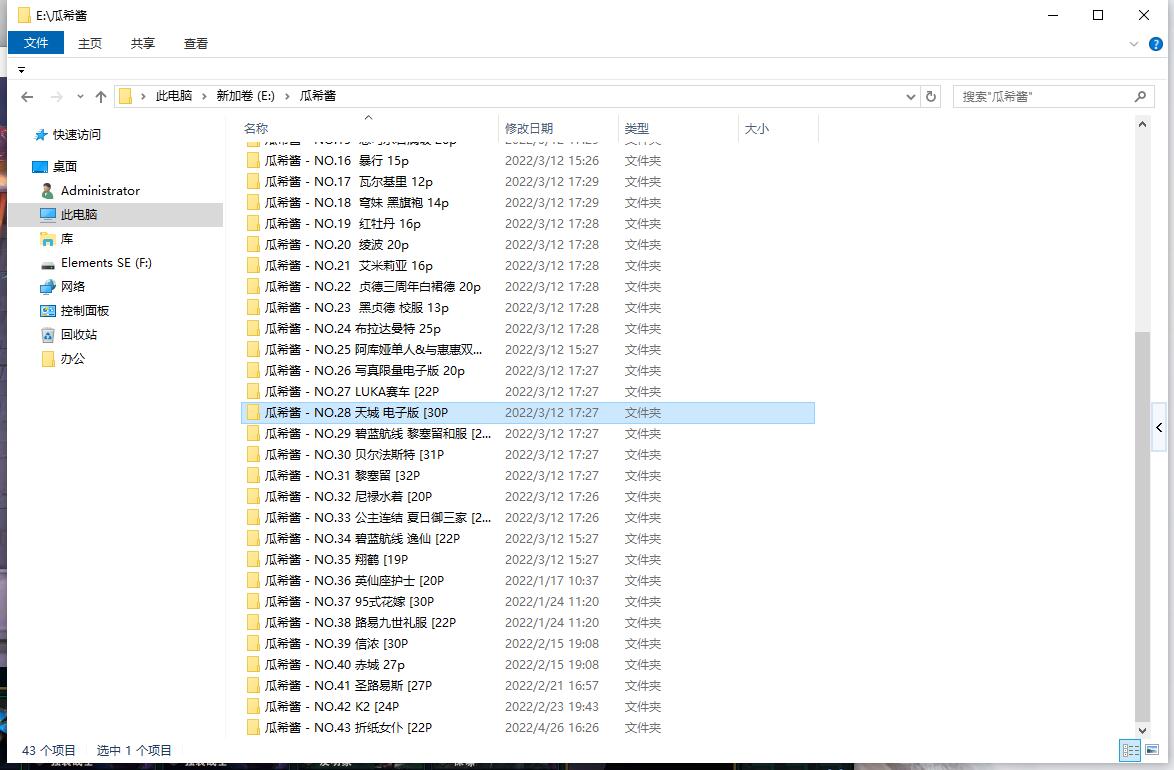Open recent locations dropdown arrow

(79, 97)
